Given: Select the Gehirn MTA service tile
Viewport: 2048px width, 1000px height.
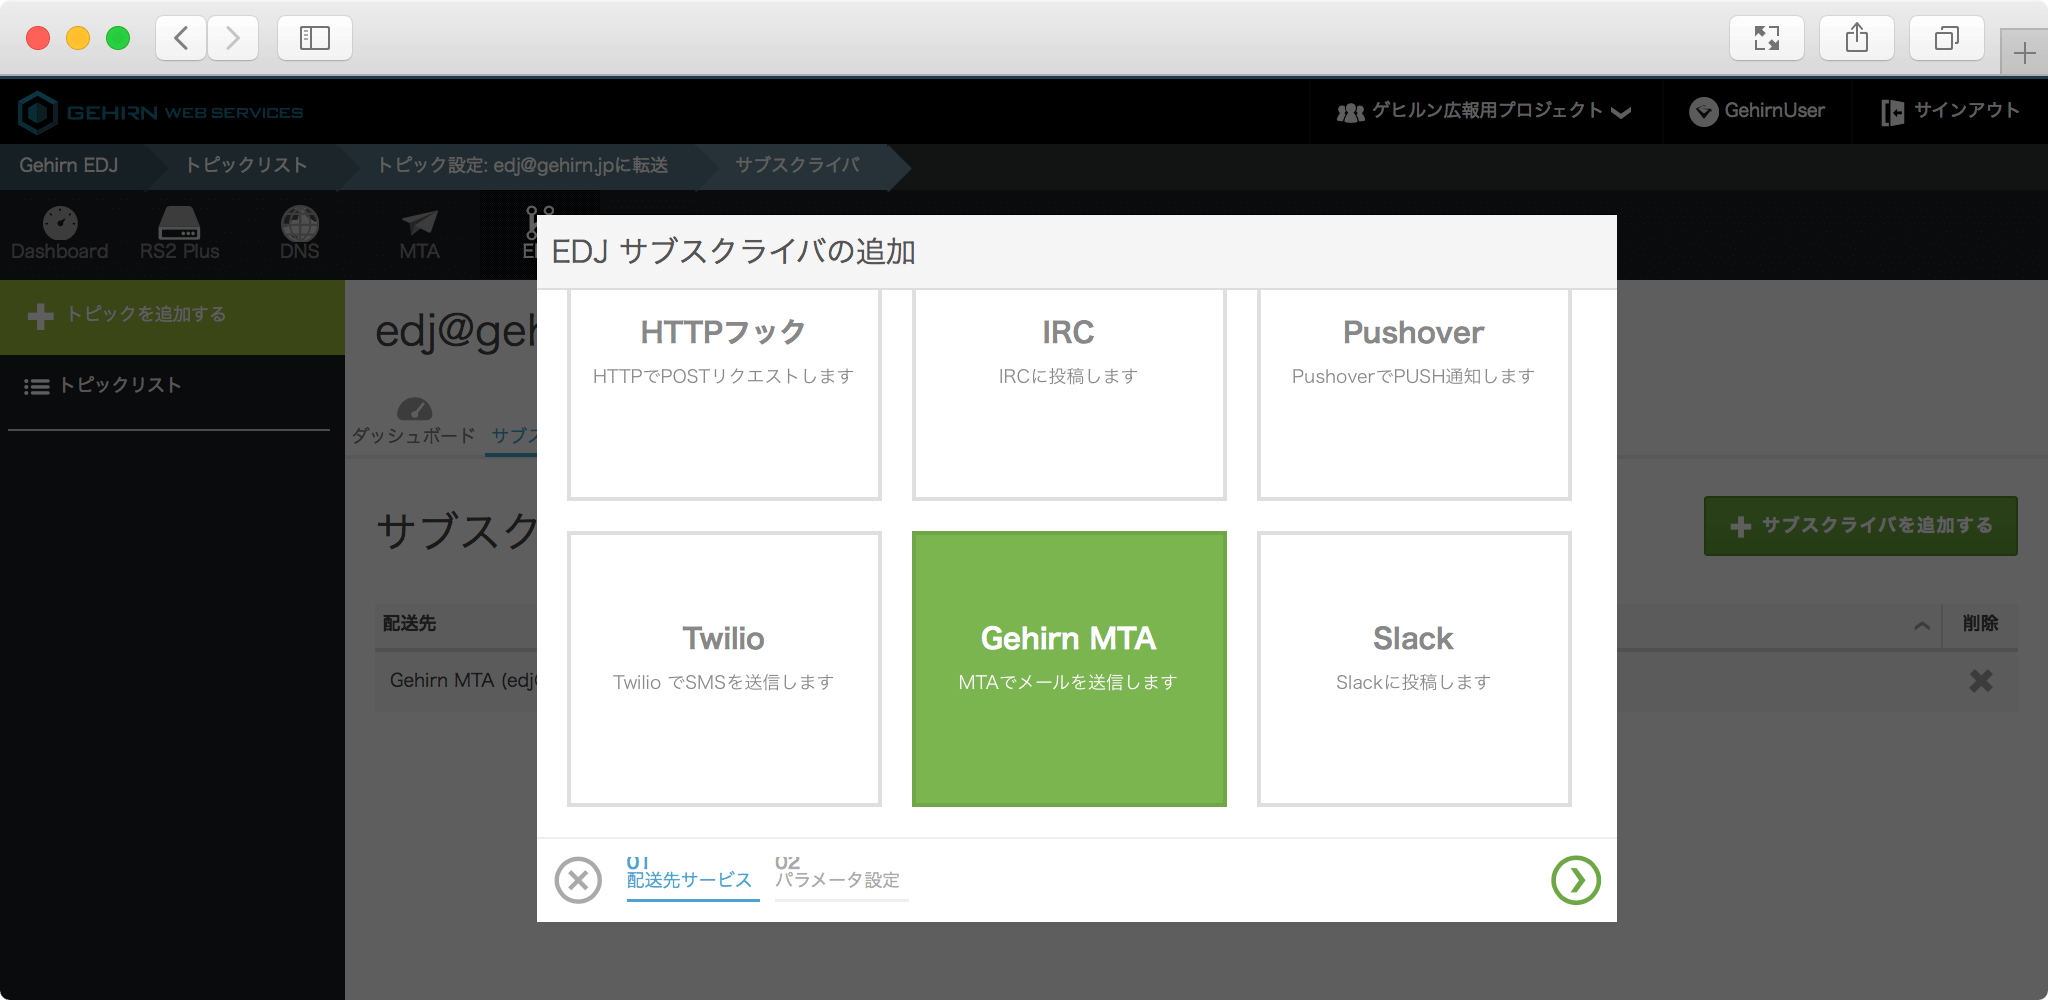Looking at the screenshot, I should point(1068,668).
